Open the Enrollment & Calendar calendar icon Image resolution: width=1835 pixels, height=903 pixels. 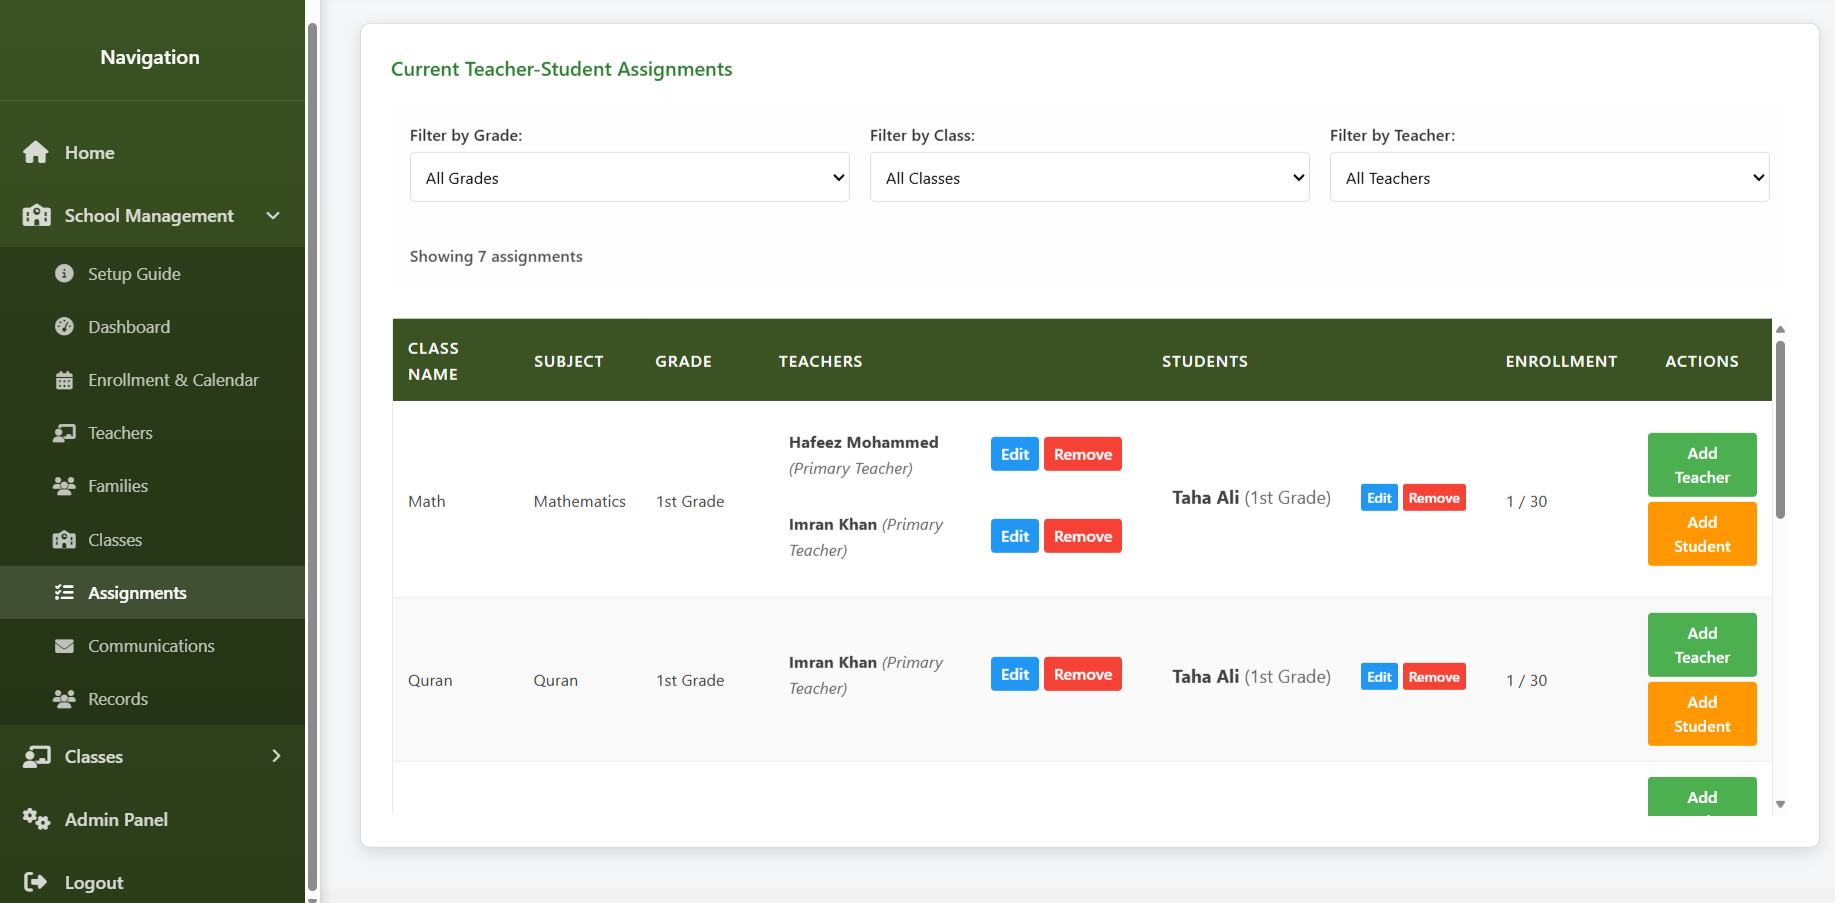pos(64,380)
